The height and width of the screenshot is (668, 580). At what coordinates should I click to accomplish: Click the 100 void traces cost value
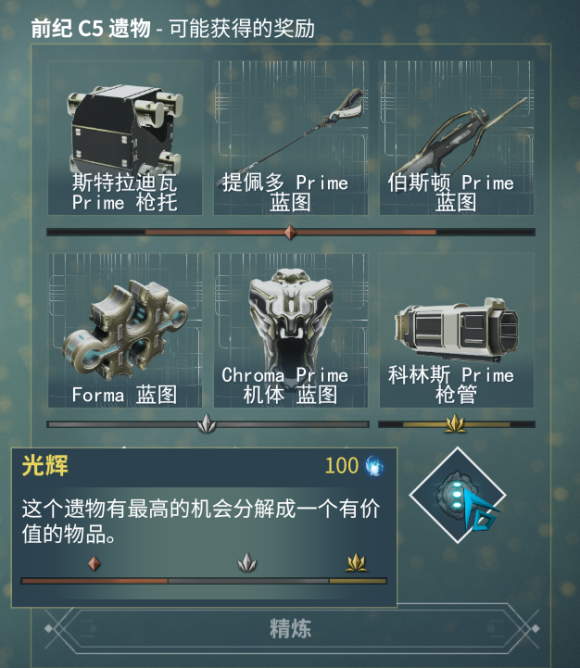tap(341, 466)
